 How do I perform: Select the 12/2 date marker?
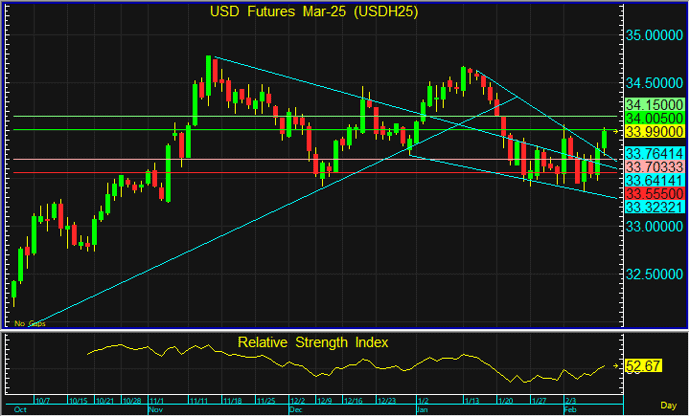click(x=297, y=401)
